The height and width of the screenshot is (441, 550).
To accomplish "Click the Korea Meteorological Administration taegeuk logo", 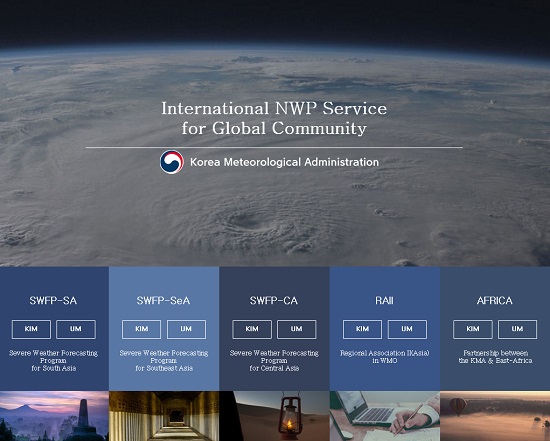I will point(172,162).
